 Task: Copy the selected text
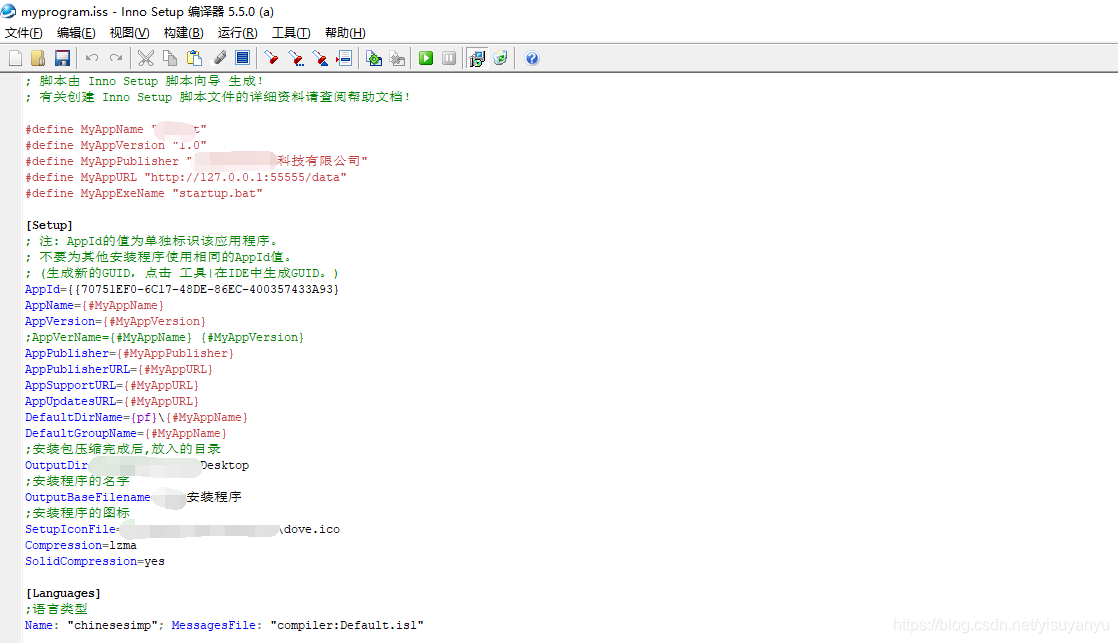[170, 58]
